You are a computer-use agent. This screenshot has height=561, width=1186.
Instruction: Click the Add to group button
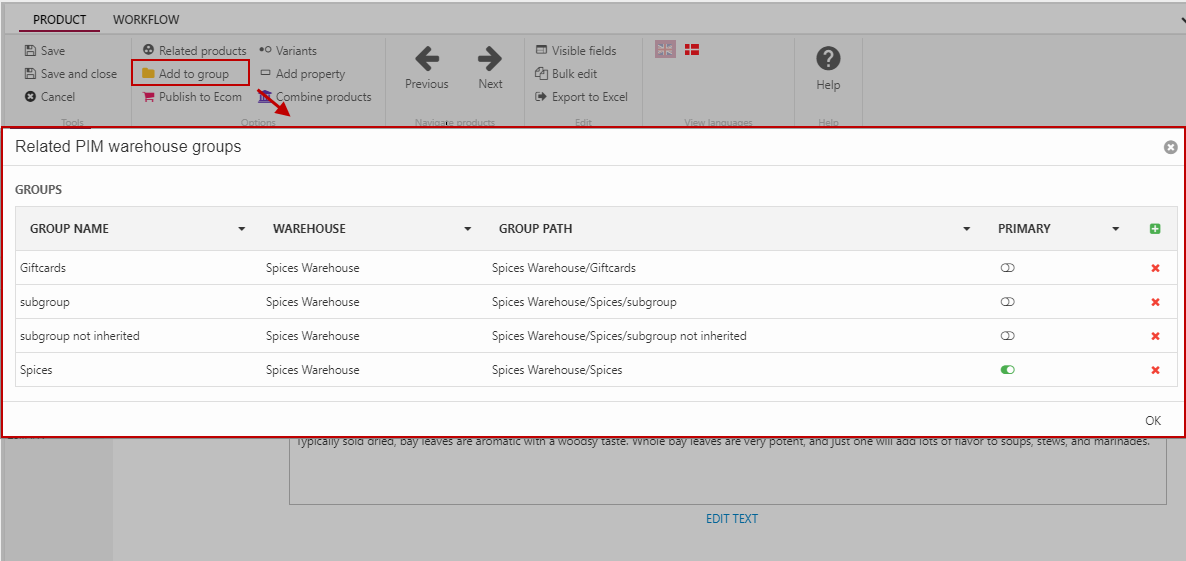[x=191, y=74]
